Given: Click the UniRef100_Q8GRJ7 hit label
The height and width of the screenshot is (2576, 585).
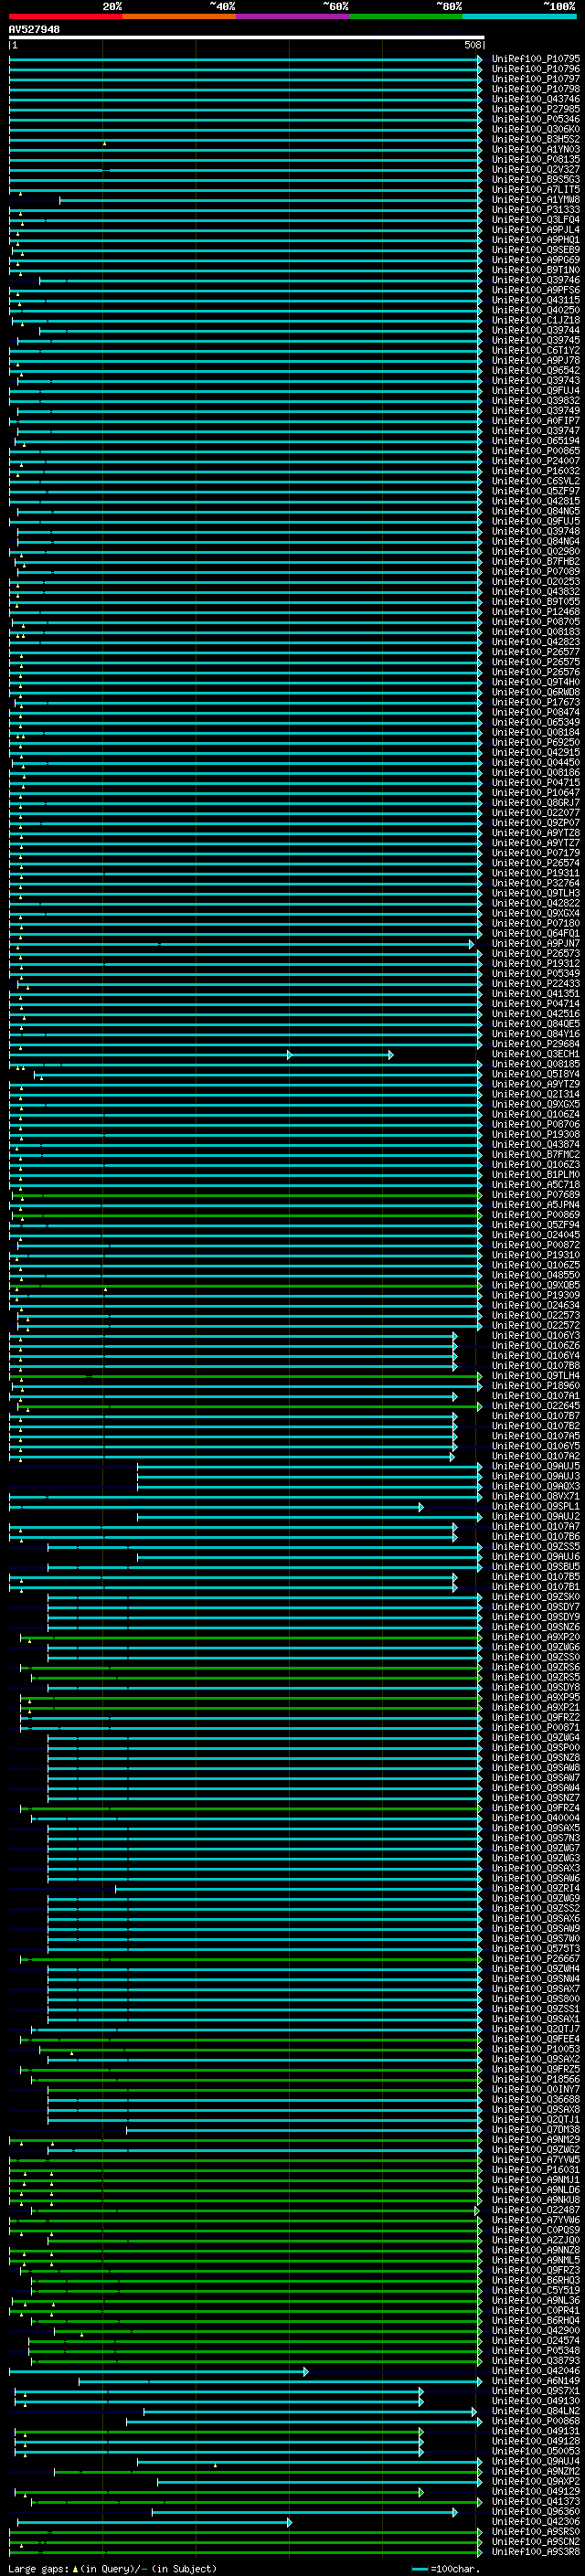Looking at the screenshot, I should tap(536, 803).
